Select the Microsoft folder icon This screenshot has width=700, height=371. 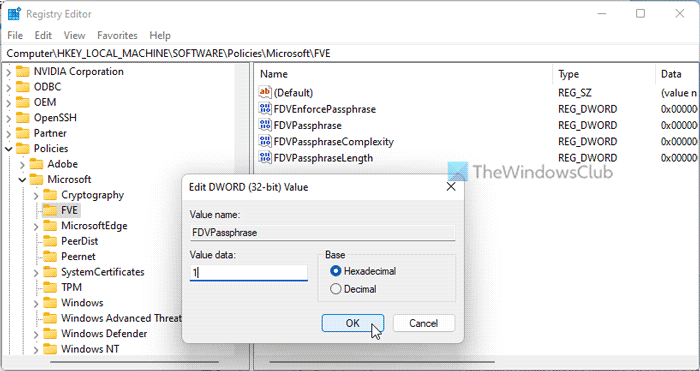36,179
